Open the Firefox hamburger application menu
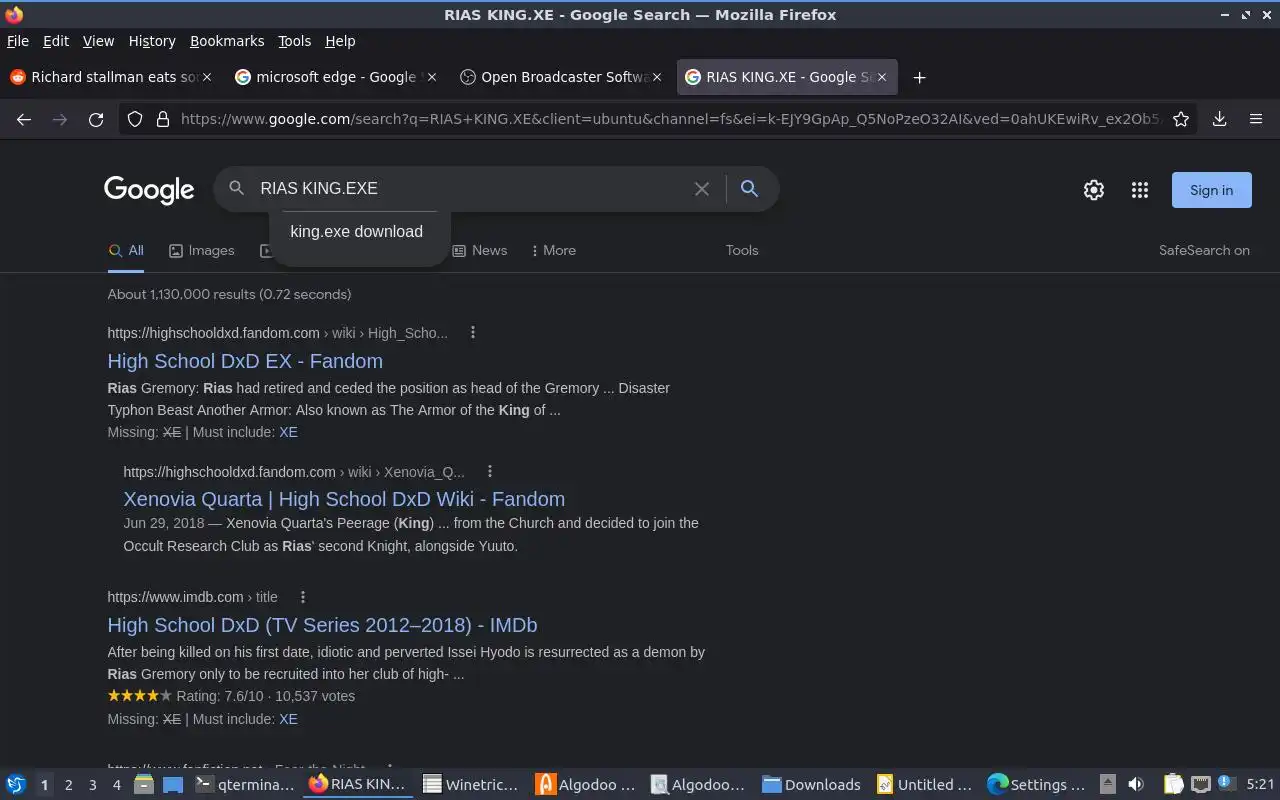This screenshot has height=800, width=1280. coord(1256,119)
